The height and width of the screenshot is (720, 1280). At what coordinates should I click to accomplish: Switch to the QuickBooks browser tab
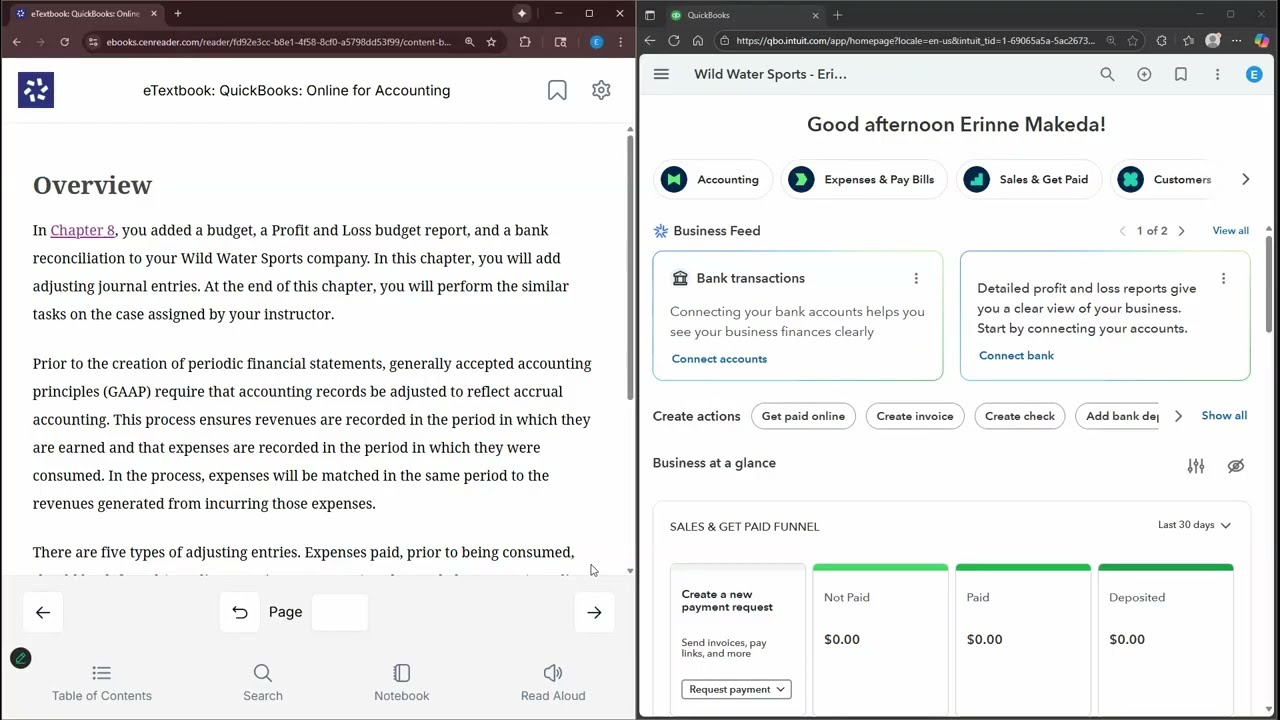tap(745, 15)
